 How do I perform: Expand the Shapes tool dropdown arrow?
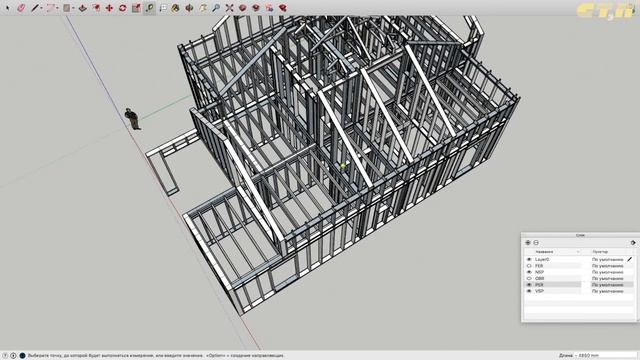73,8
